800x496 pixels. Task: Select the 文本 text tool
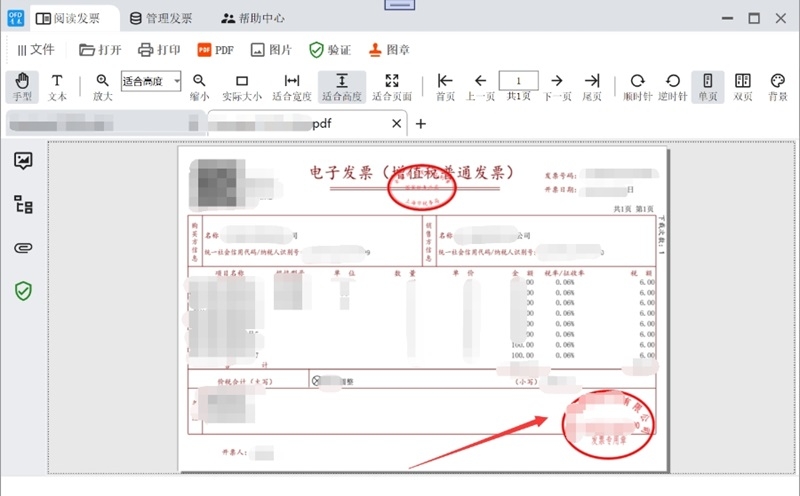57,87
